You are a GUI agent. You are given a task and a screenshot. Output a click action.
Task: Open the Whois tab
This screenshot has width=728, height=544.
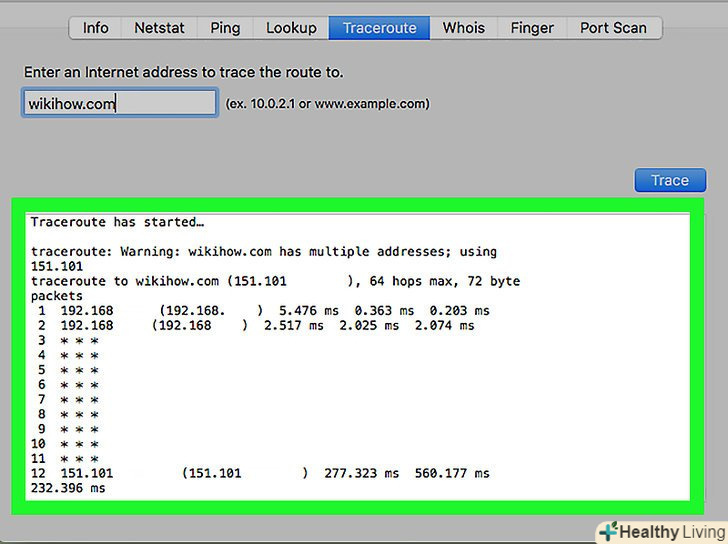[464, 28]
